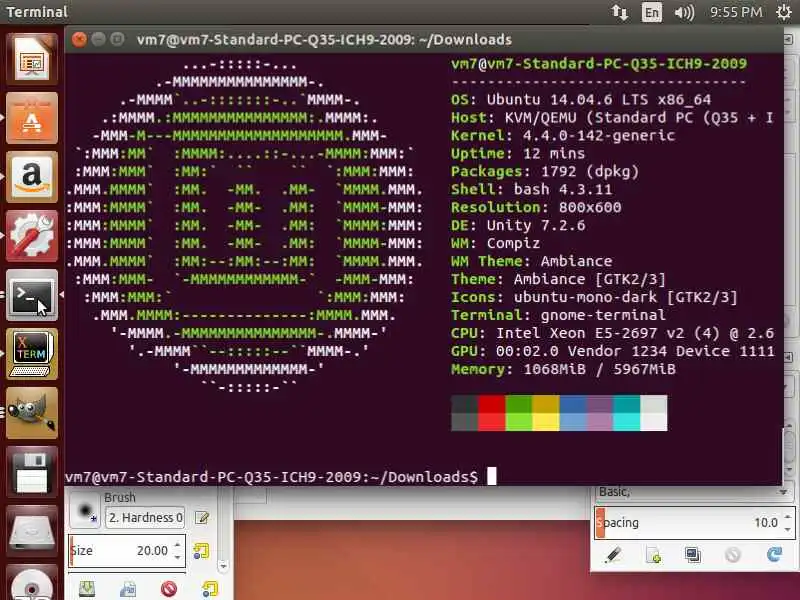Viewport: 800px width, 600px height.
Task: Click the greyed delete brush icon
Action: coord(733,555)
